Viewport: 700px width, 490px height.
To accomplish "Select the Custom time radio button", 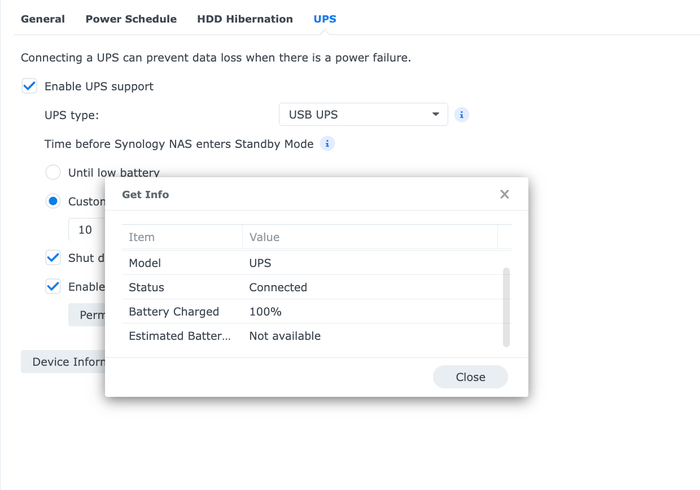I will [x=53, y=201].
